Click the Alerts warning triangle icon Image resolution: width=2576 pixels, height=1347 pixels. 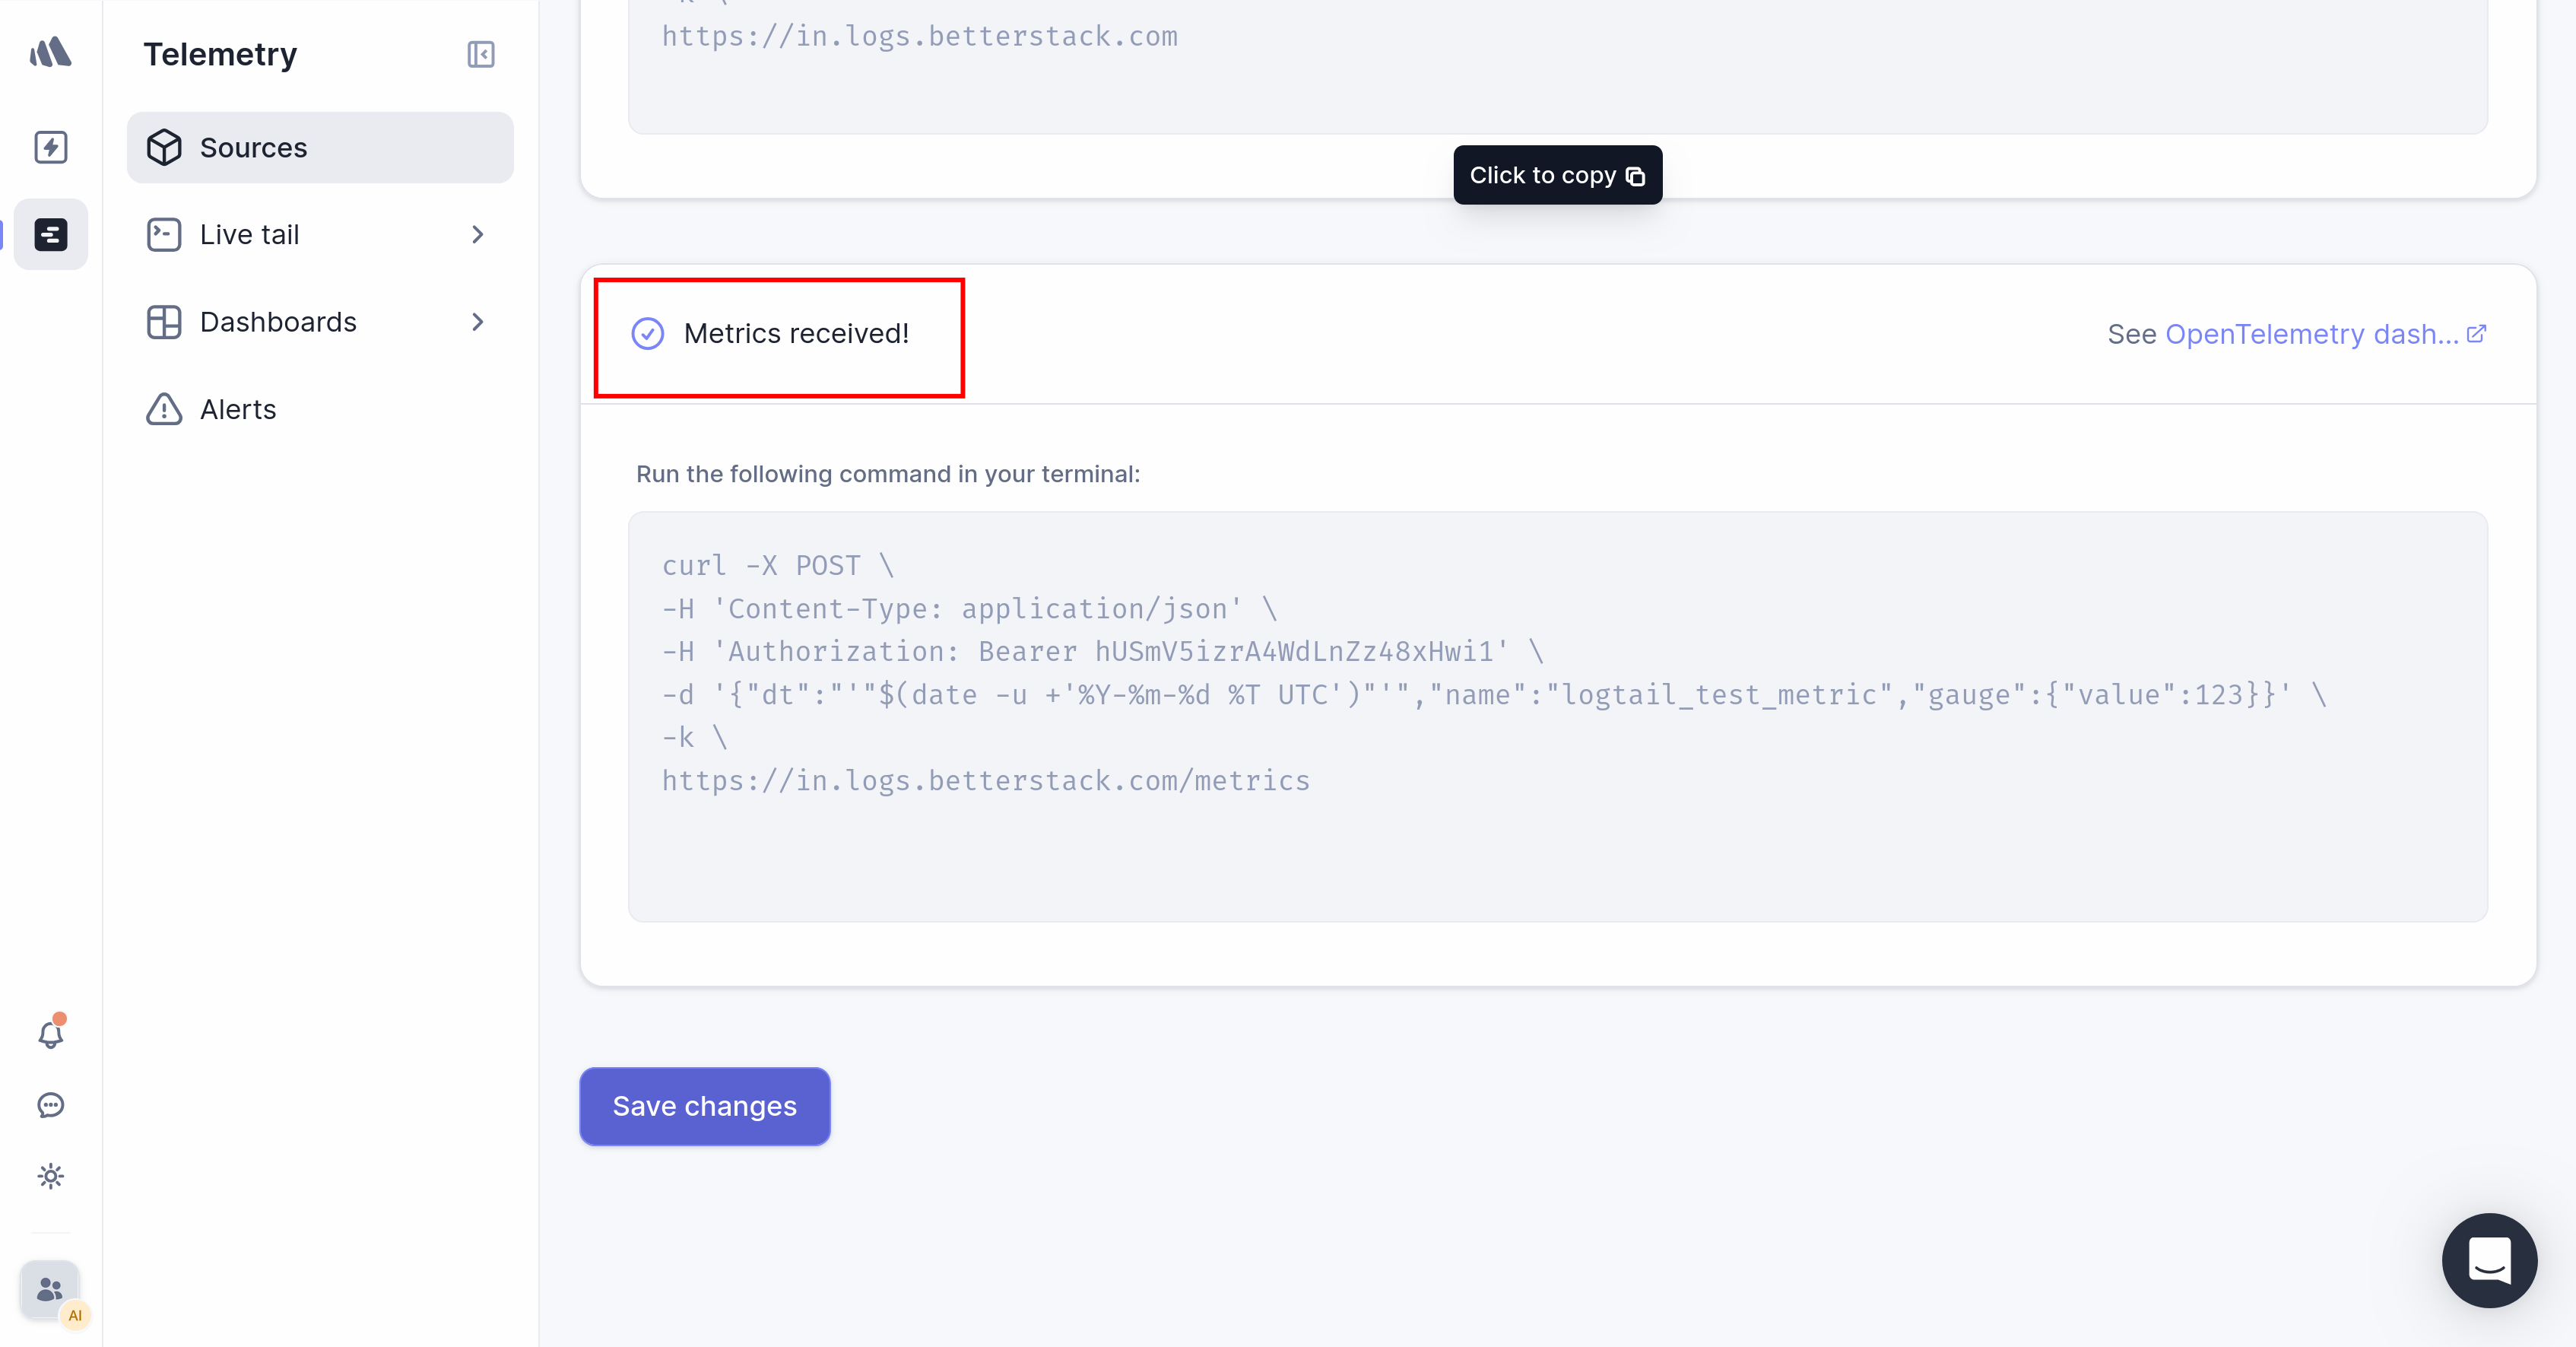(x=164, y=409)
